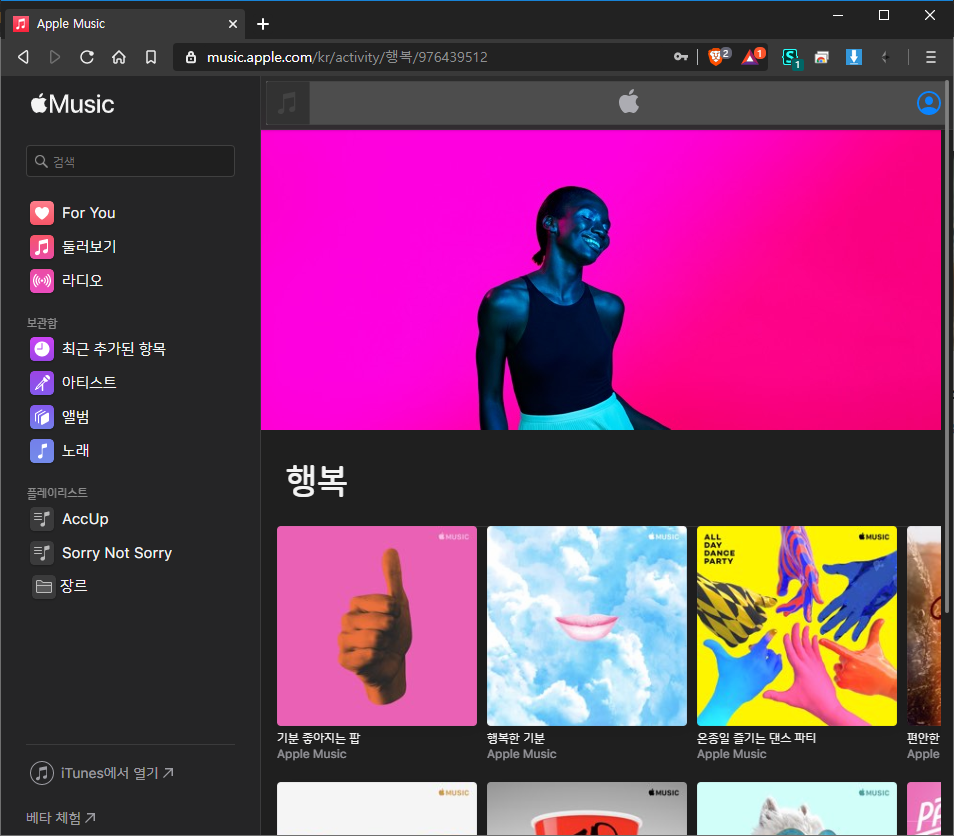
Task: Click the iTunes circular note icon
Action: 42,773
